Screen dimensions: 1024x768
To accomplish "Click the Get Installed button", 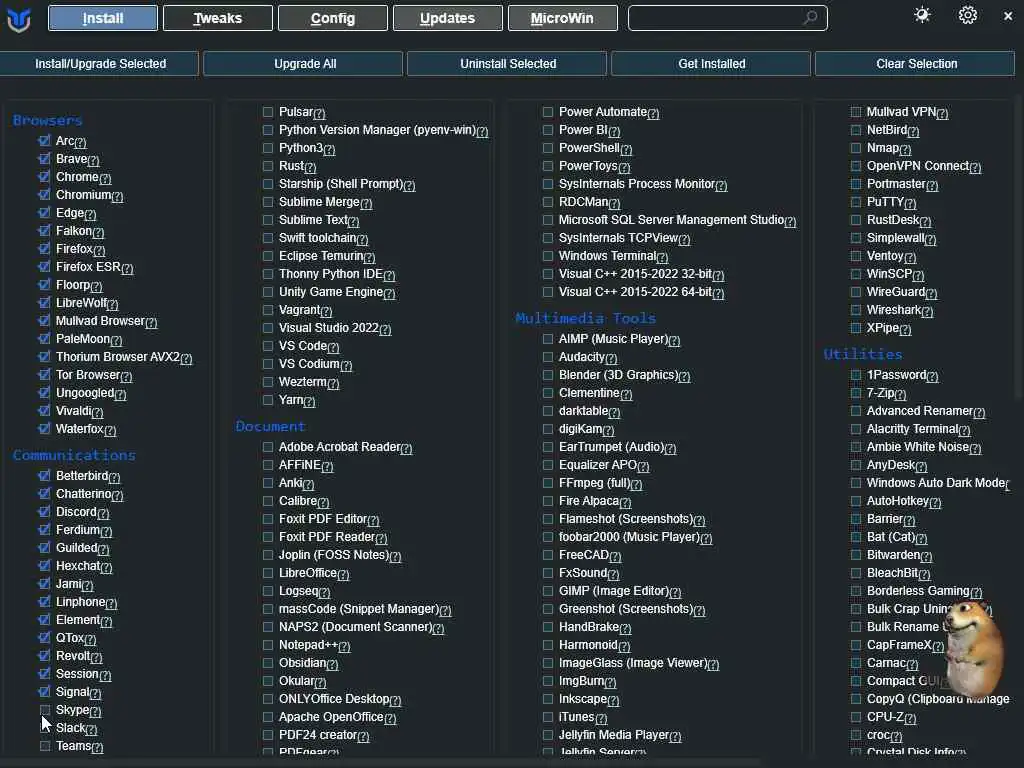I will pos(711,63).
